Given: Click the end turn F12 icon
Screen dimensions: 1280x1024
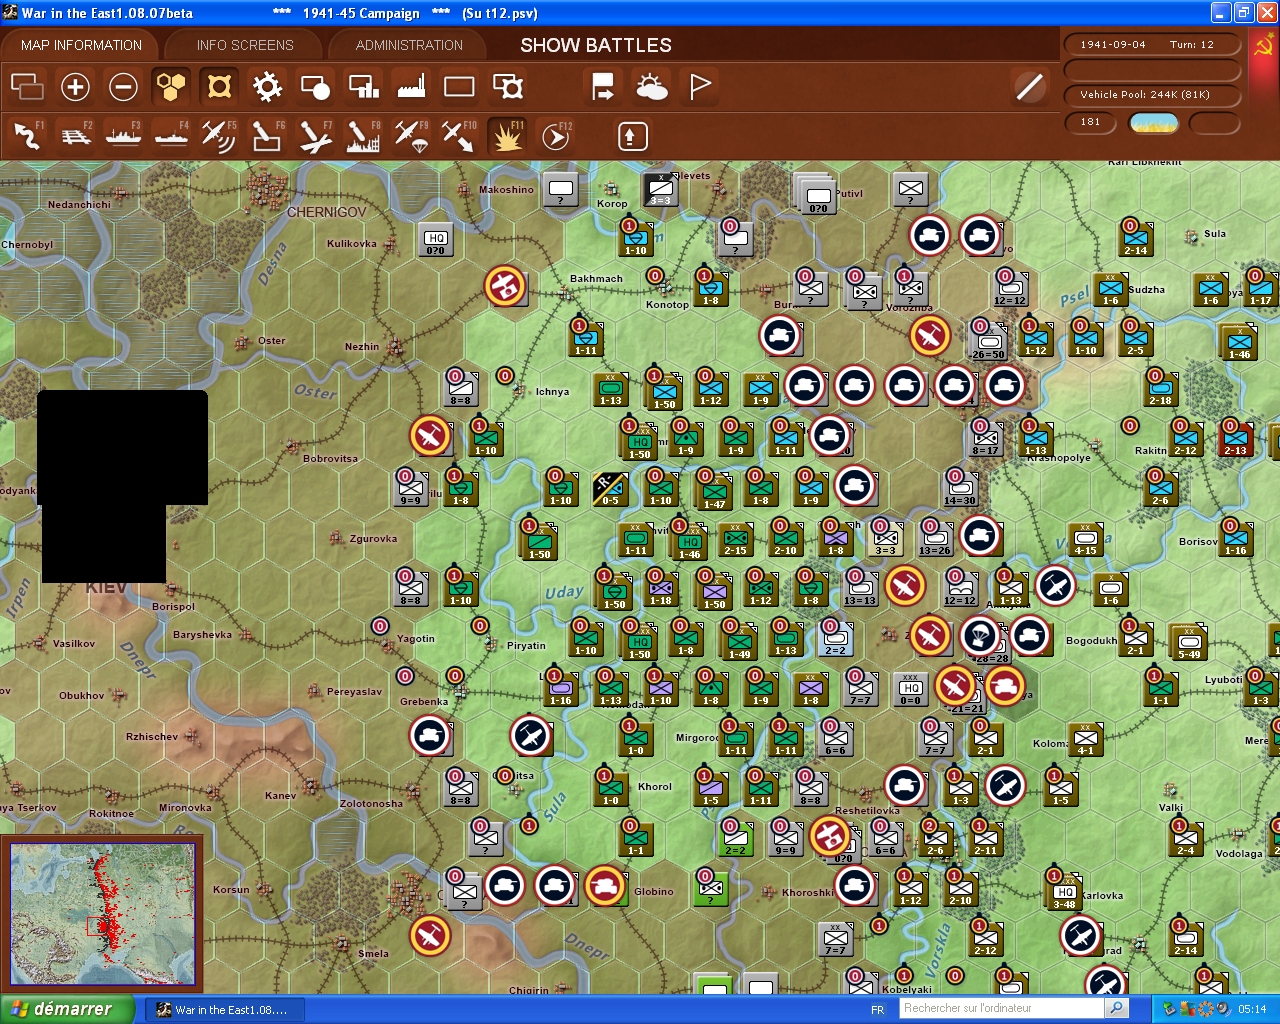Looking at the screenshot, I should coord(554,135).
